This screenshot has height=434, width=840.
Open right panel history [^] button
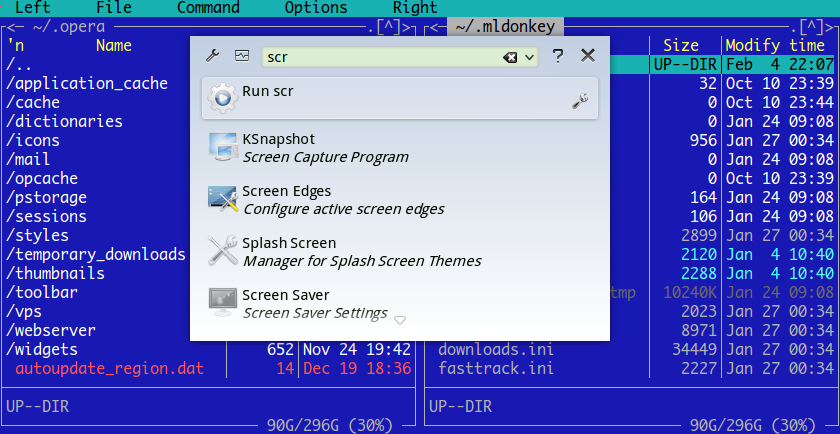[812, 27]
